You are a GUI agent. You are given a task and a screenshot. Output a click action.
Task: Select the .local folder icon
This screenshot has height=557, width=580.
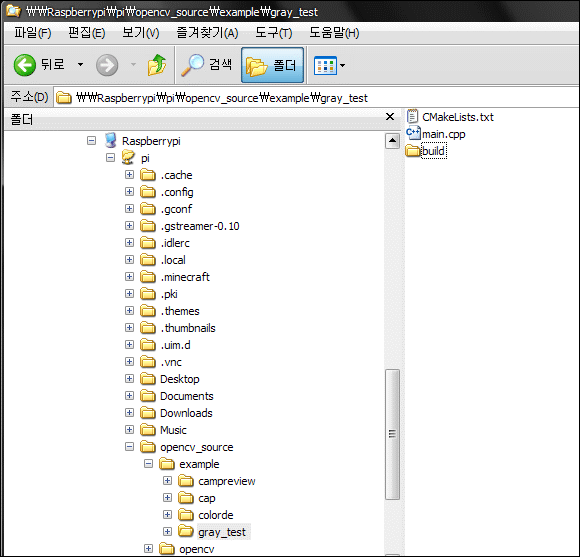[x=148, y=260]
